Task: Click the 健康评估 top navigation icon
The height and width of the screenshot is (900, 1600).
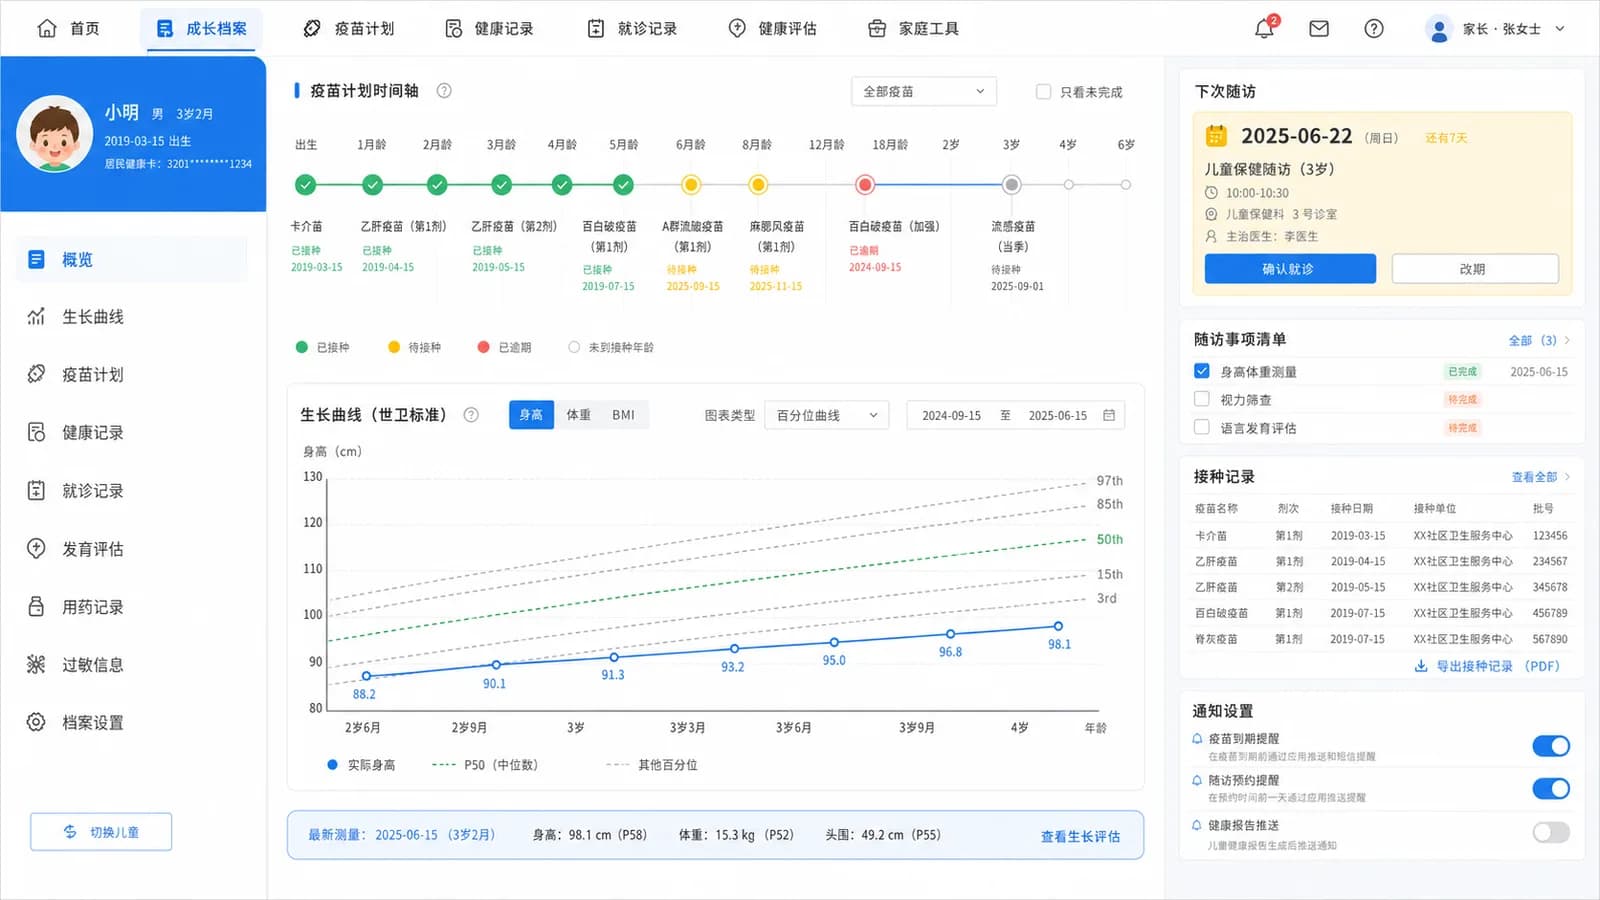Action: click(737, 28)
